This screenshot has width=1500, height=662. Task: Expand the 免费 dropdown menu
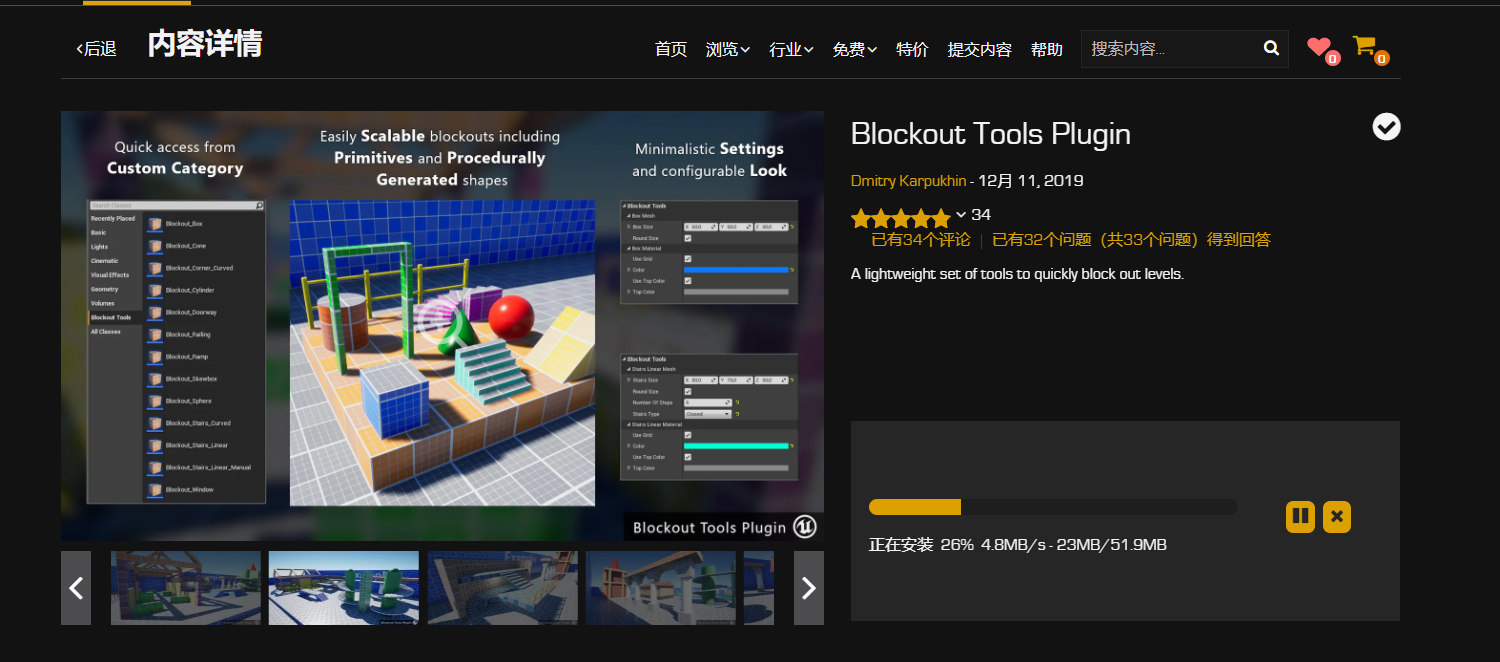click(x=855, y=49)
